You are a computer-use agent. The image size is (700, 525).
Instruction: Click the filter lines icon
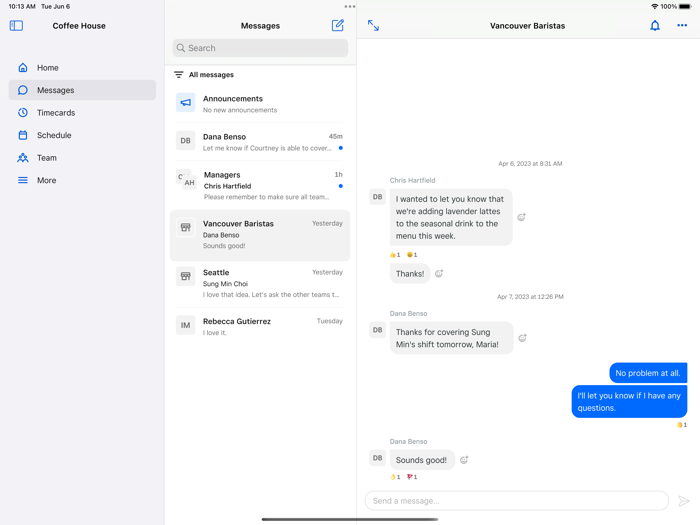click(x=179, y=75)
